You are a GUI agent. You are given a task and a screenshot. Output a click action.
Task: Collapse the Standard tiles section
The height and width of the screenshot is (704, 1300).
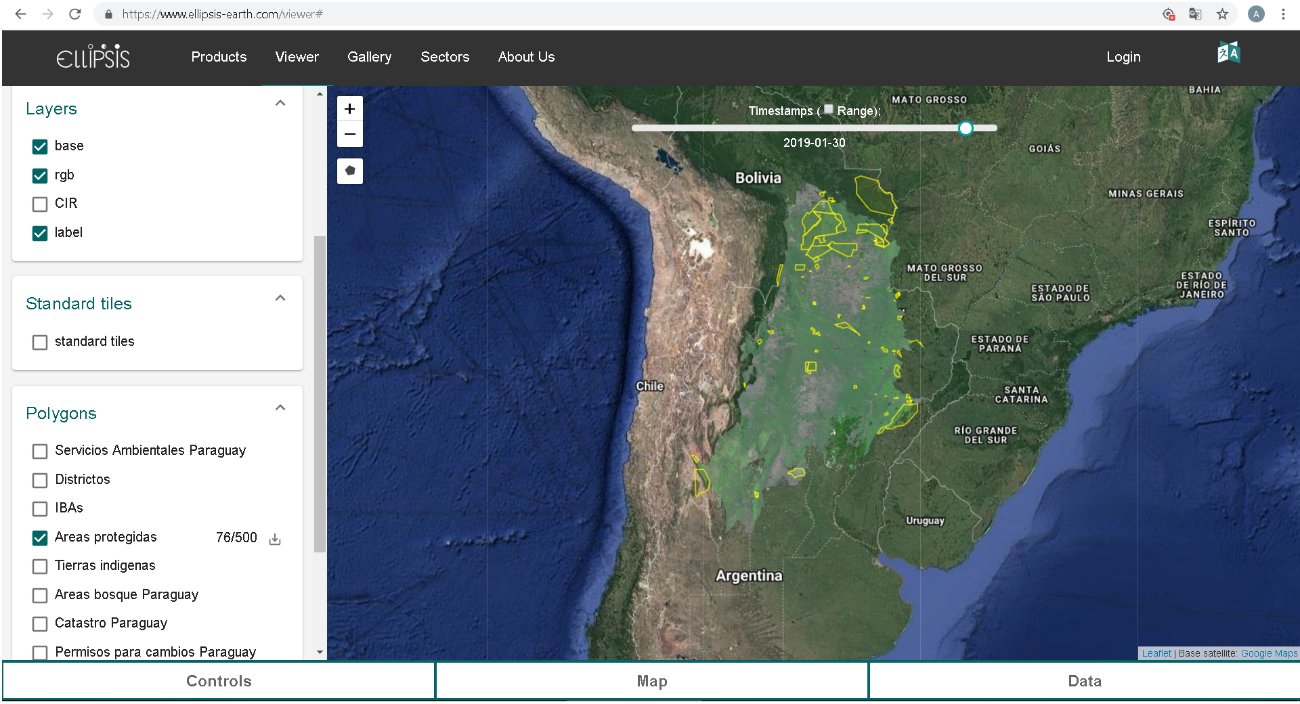pyautogui.click(x=280, y=298)
